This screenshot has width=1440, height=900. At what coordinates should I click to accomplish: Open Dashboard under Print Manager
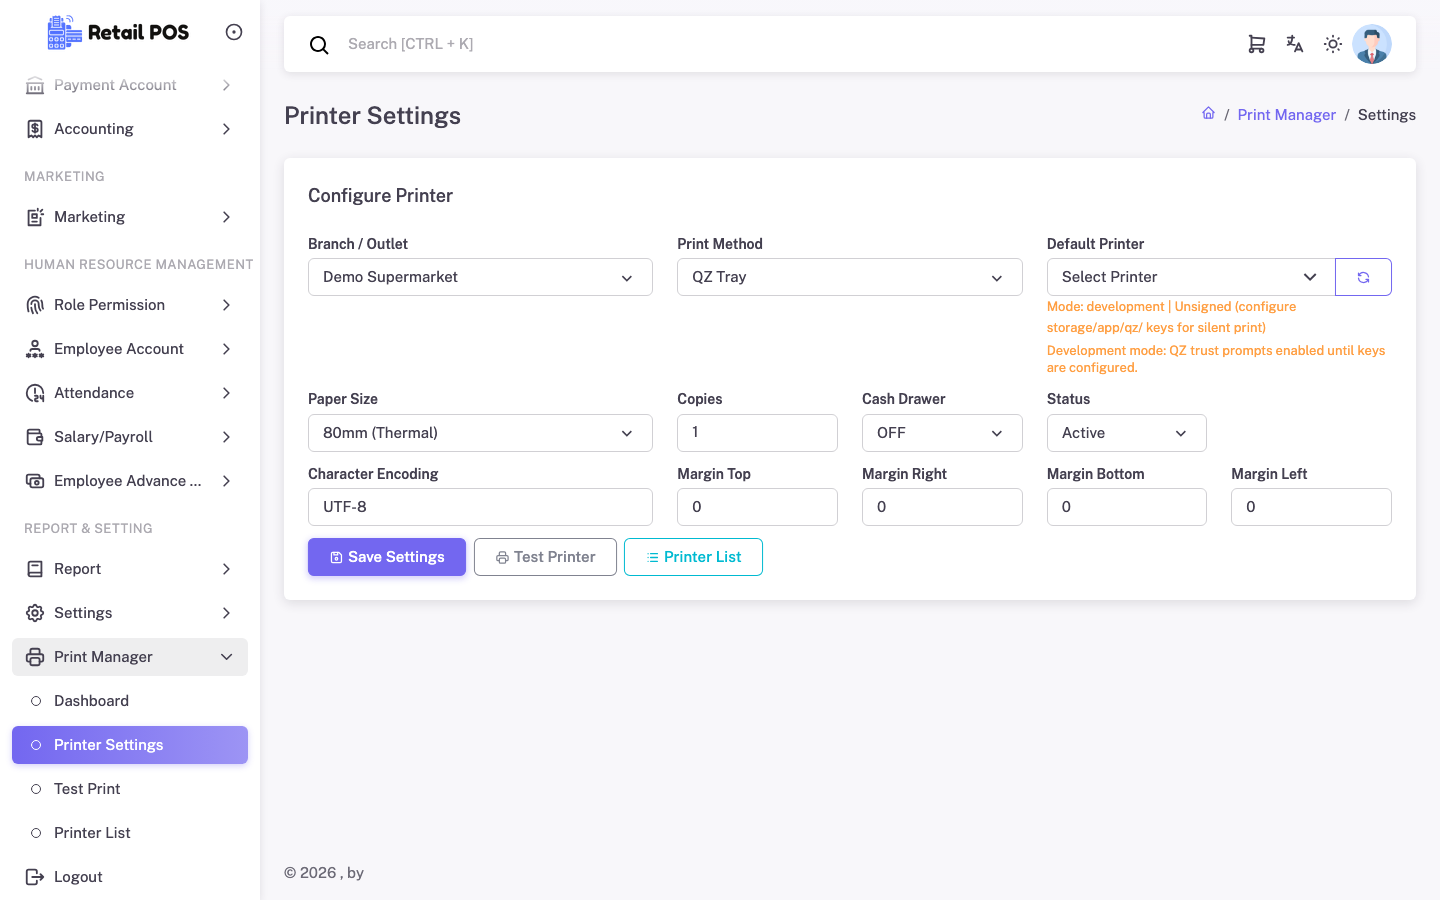click(x=130, y=701)
